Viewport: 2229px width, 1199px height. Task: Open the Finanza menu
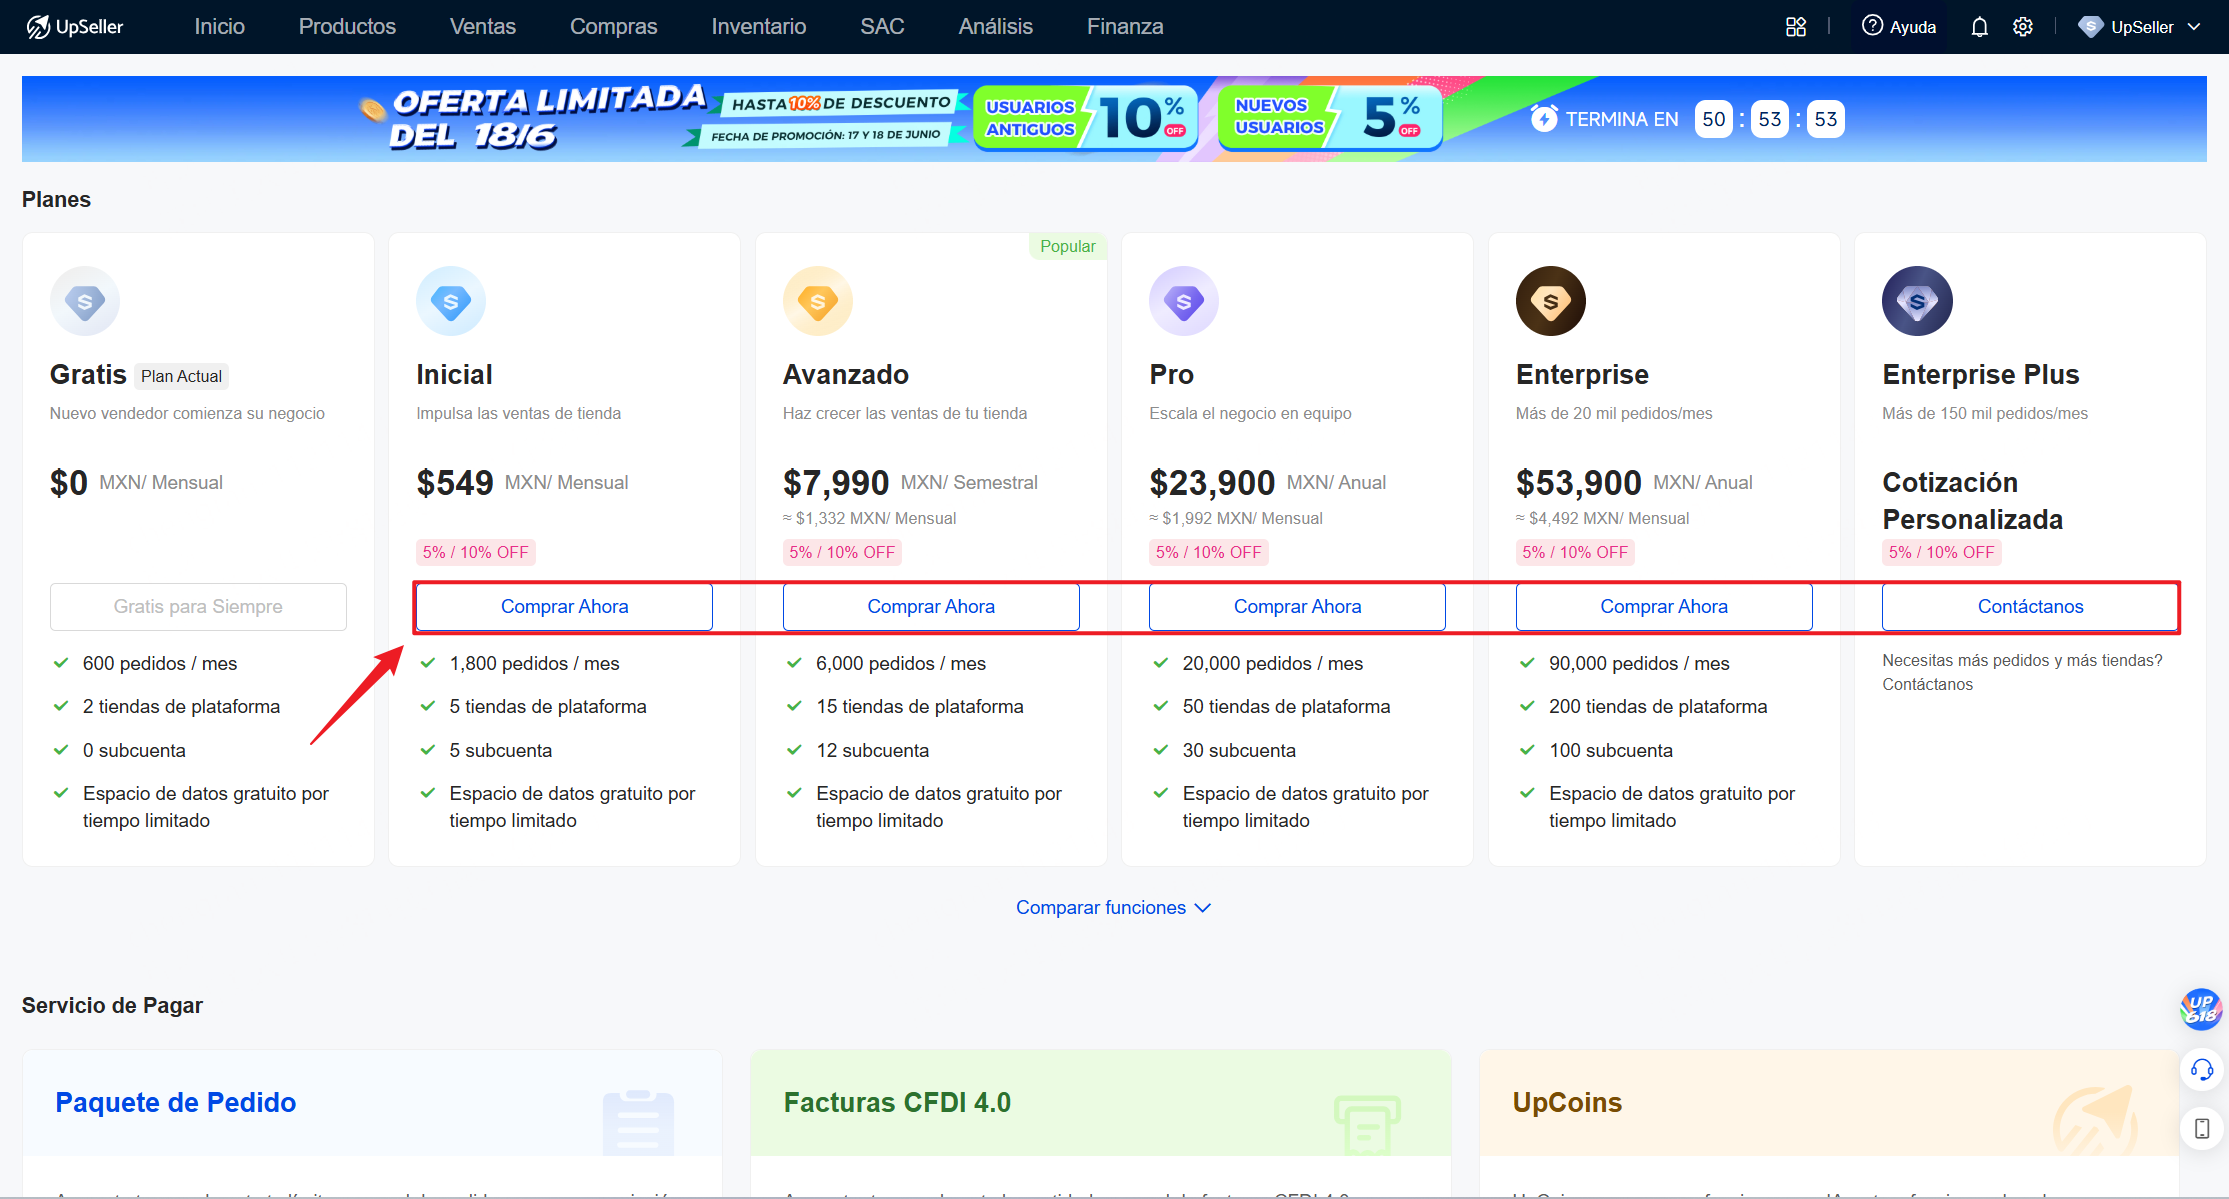[x=1125, y=27]
